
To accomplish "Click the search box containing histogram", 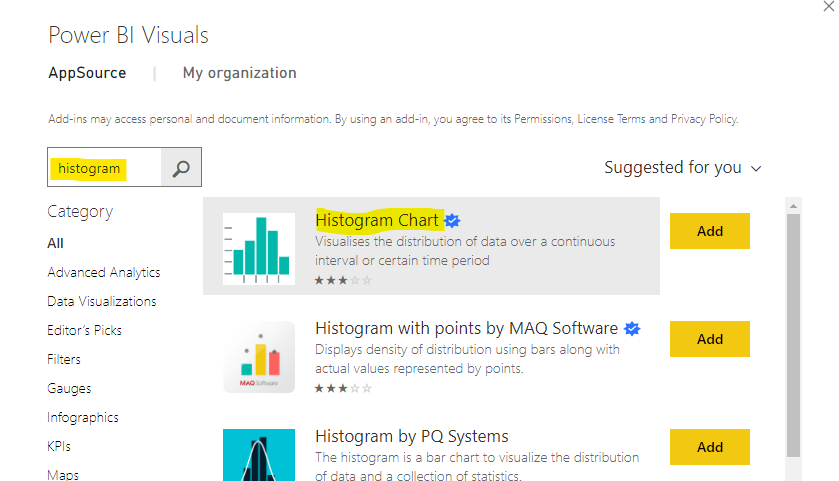I will pos(105,169).
